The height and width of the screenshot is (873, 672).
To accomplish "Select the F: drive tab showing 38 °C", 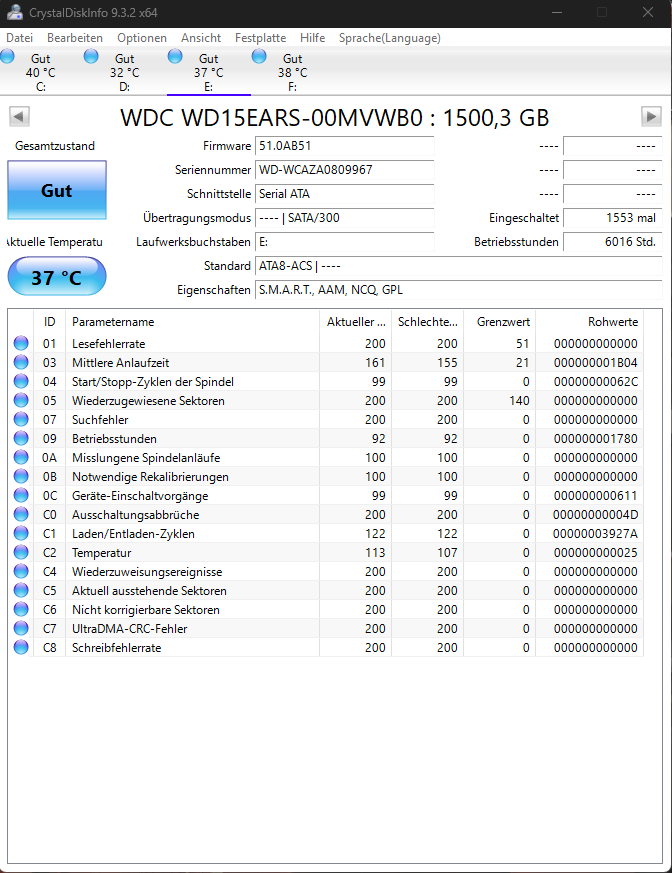I will (292, 72).
